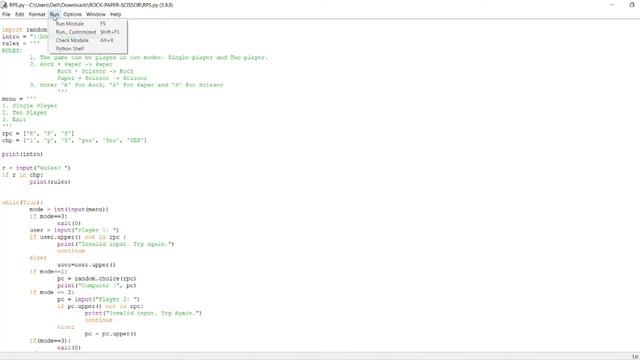Viewport: 640px width, 360px height.
Task: Click the 'pc = random.choice(rpc)' line
Action: click(97, 279)
